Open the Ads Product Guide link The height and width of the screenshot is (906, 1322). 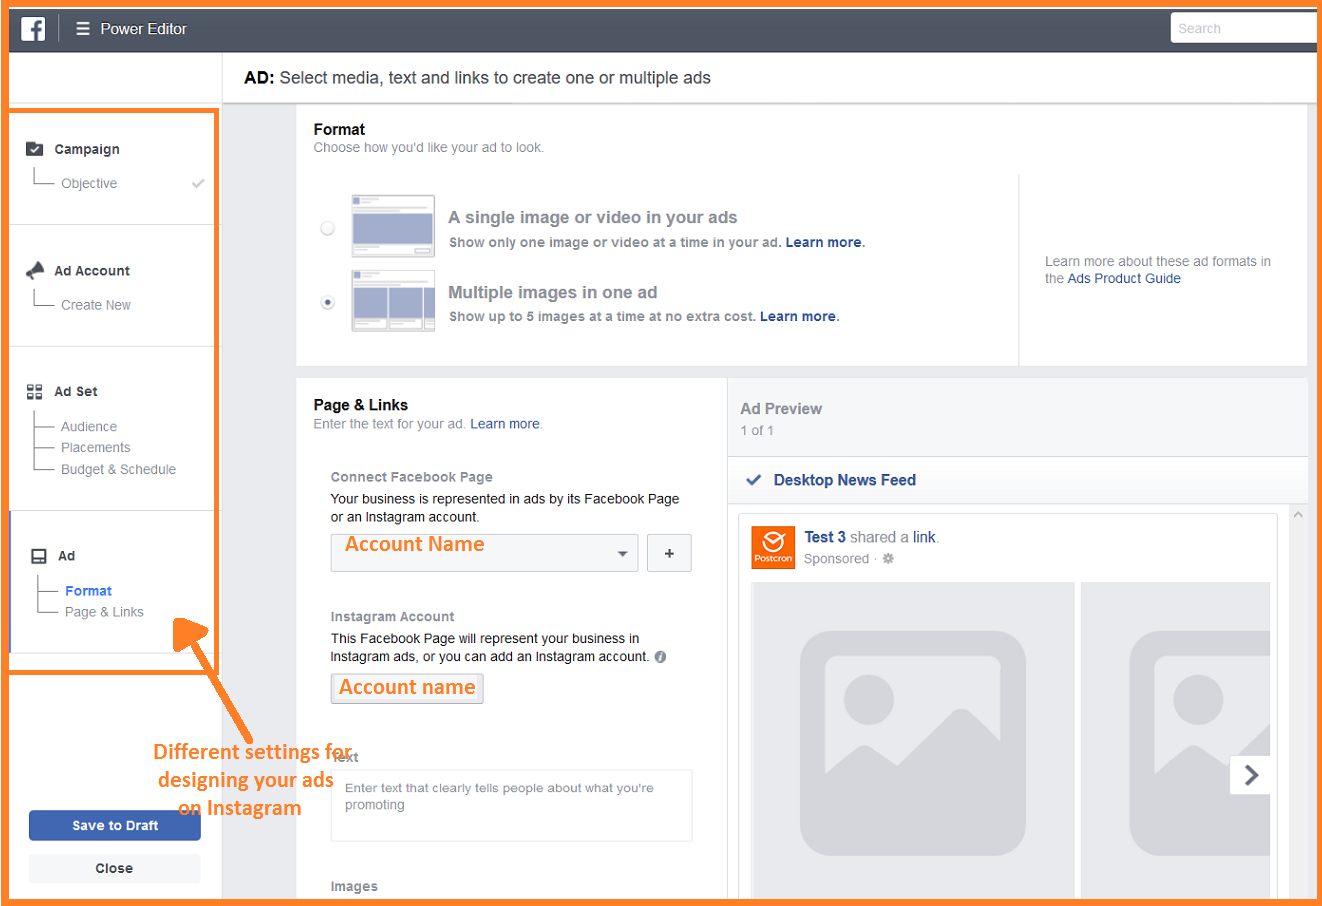(x=1124, y=279)
